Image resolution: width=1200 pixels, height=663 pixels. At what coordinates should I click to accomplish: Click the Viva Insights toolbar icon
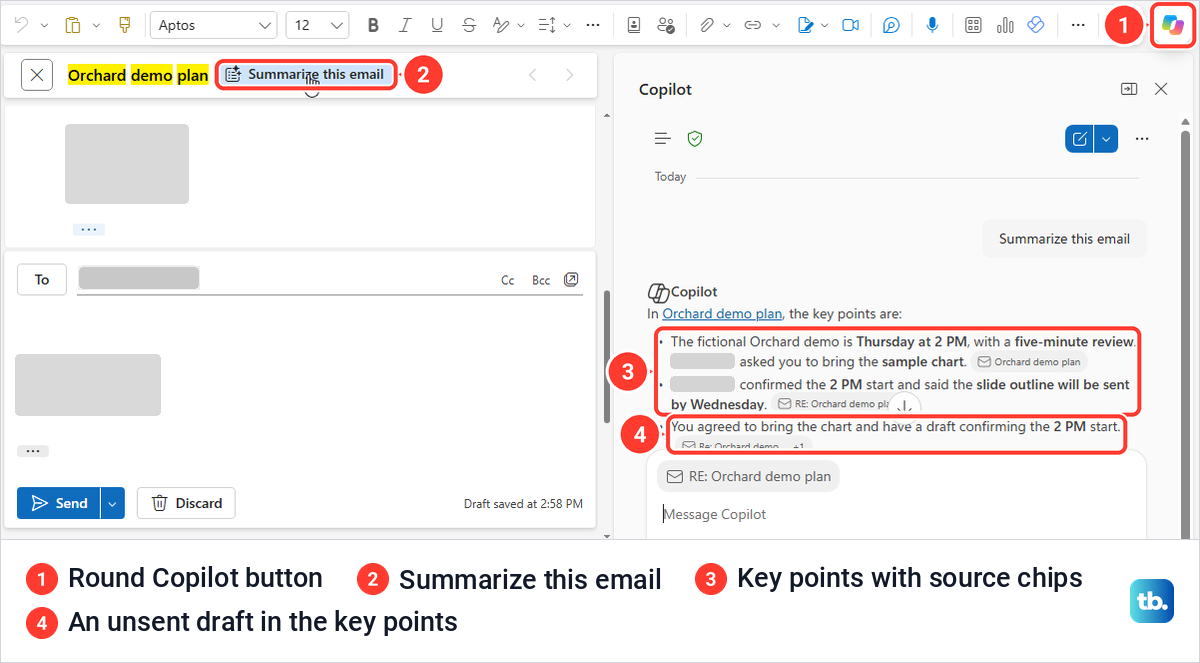click(1036, 25)
